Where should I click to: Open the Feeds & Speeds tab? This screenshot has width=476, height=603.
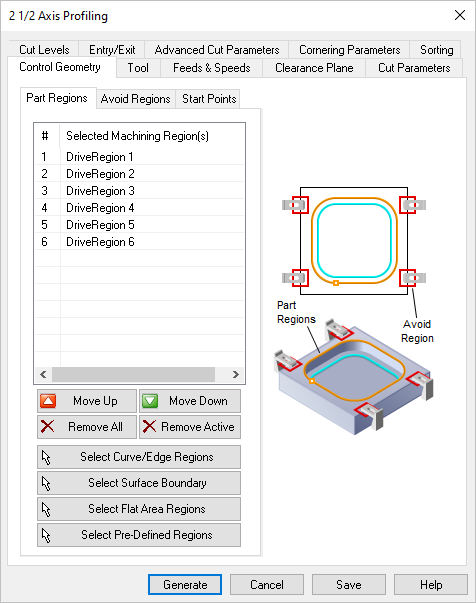[211, 68]
